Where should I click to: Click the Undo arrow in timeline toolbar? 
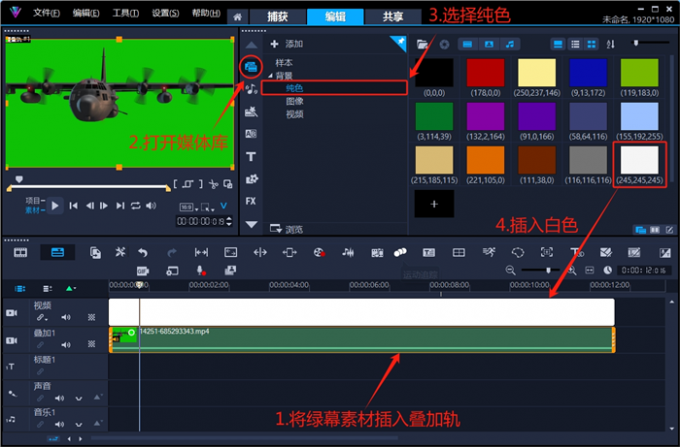click(144, 252)
